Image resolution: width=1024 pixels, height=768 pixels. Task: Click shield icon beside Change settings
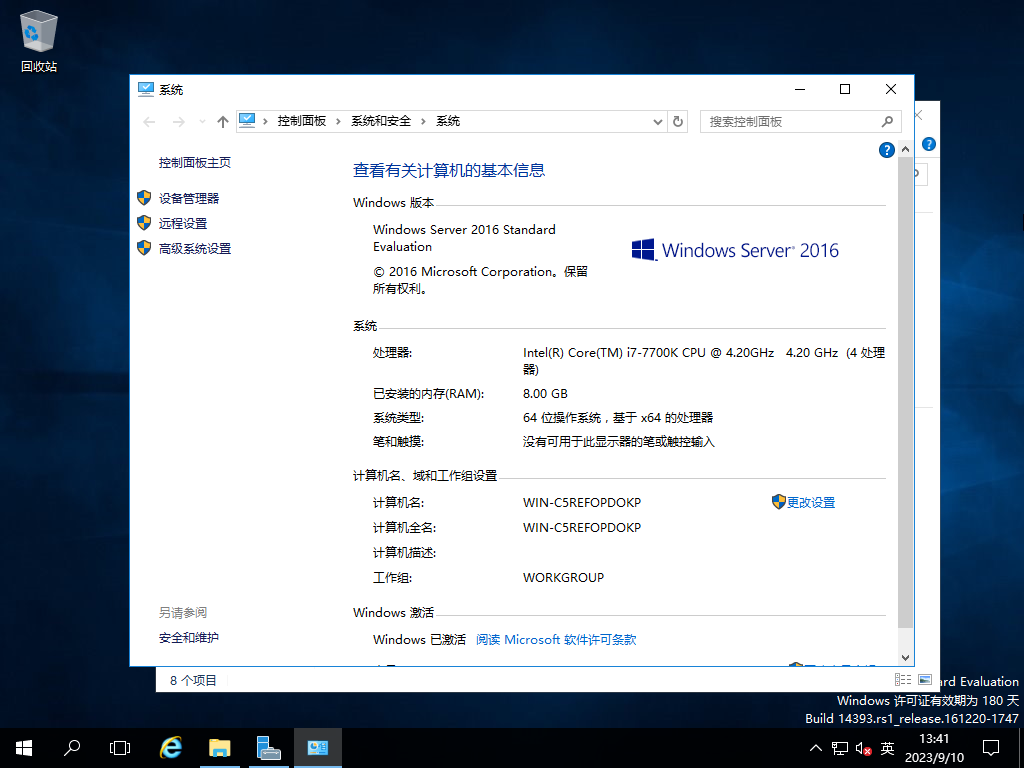click(x=778, y=502)
